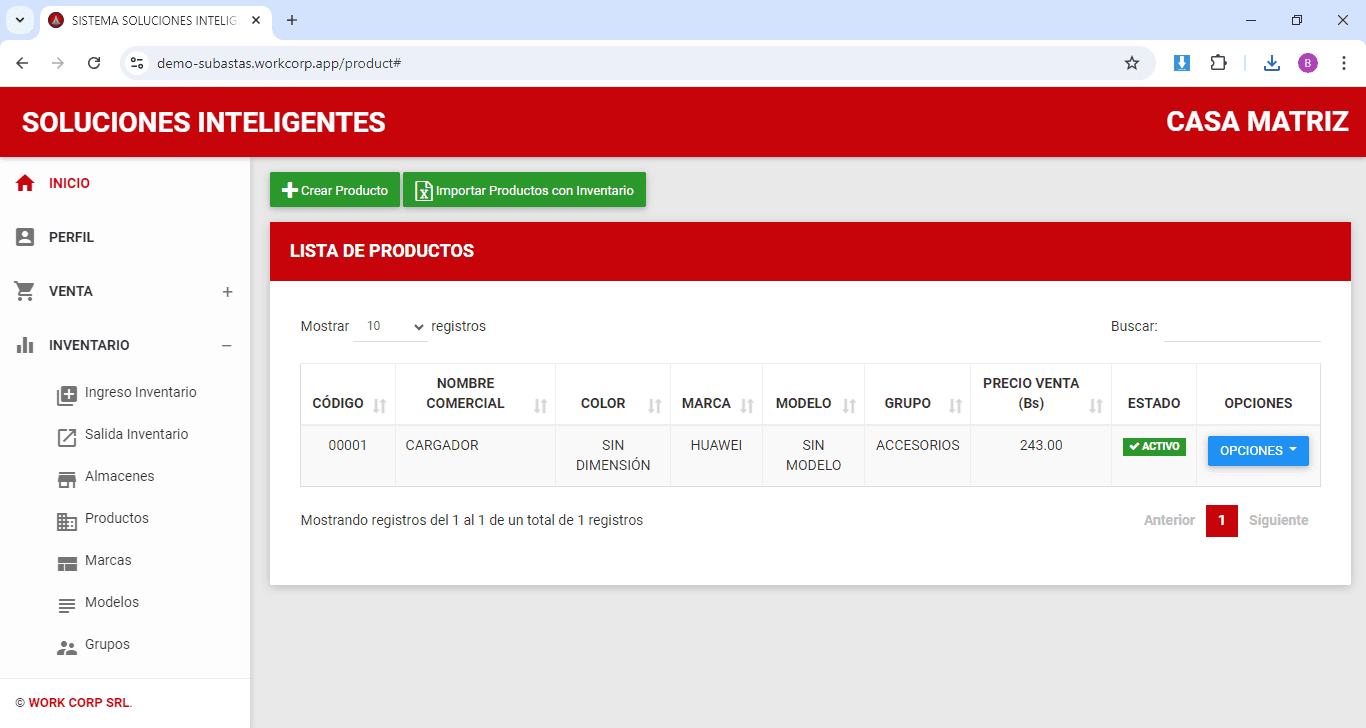The width and height of the screenshot is (1366, 728).
Task: Go to Siguiente page
Action: point(1278,520)
